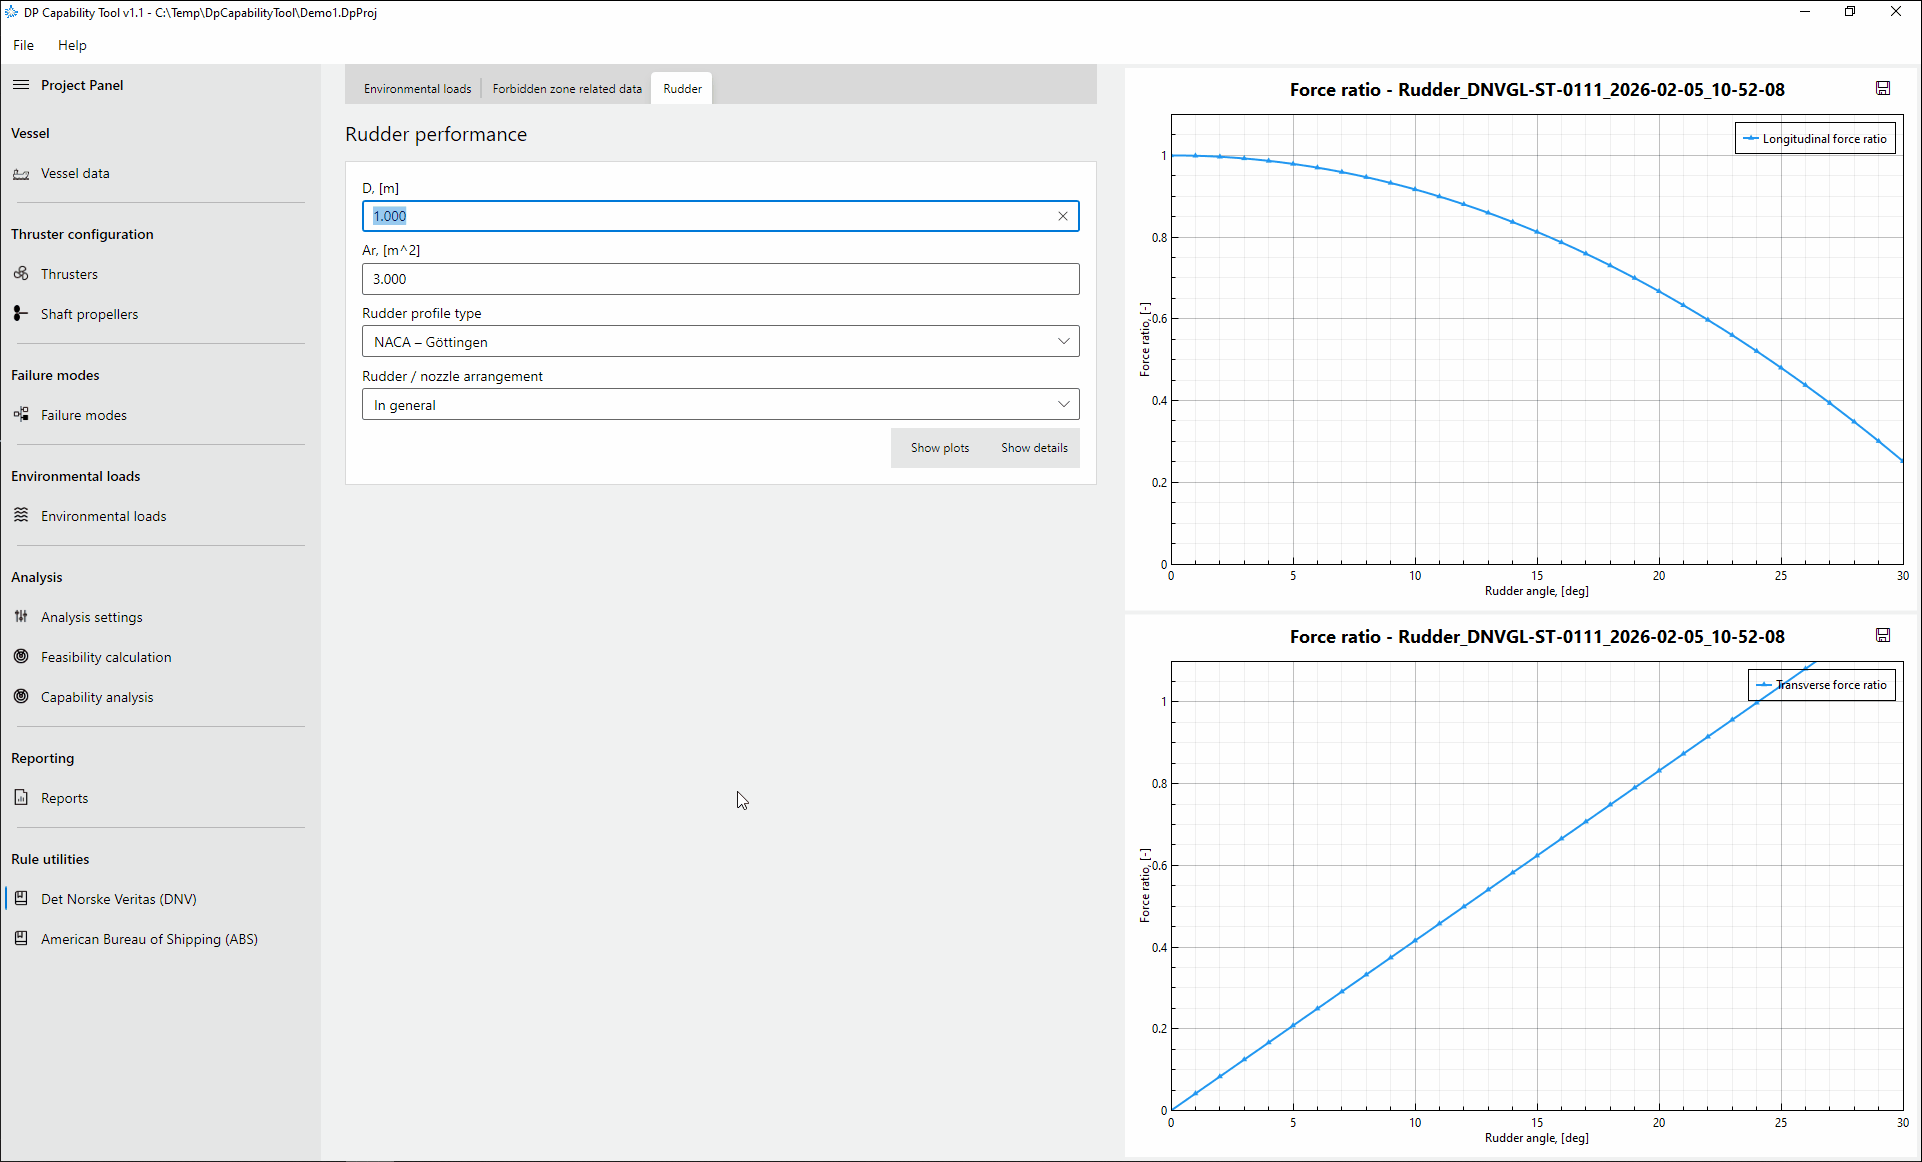Open the Rudder profile type dropdown
This screenshot has height=1162, width=1922.
[720, 342]
